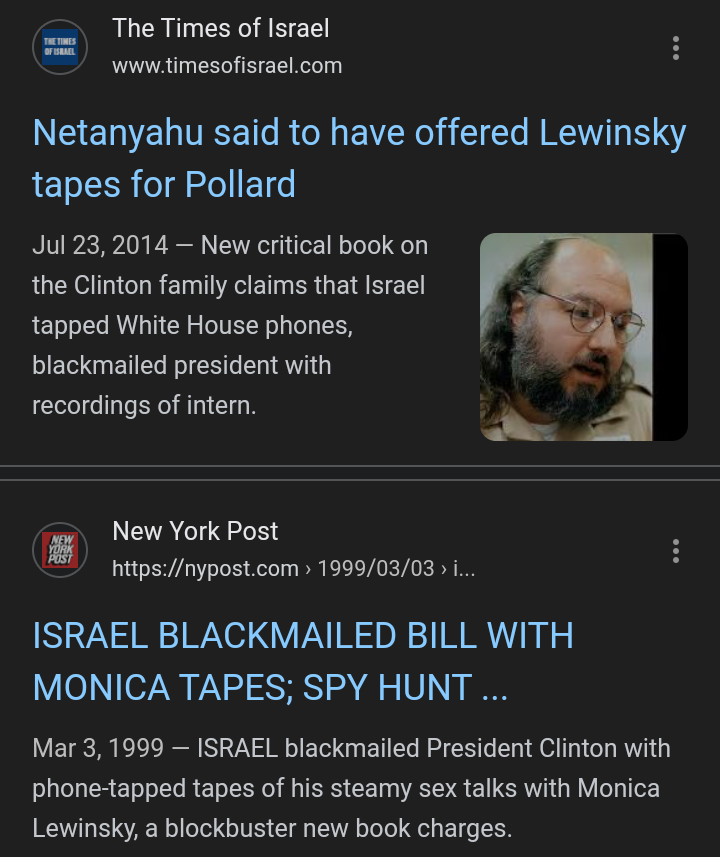Click the divider between search results

click(x=360, y=473)
